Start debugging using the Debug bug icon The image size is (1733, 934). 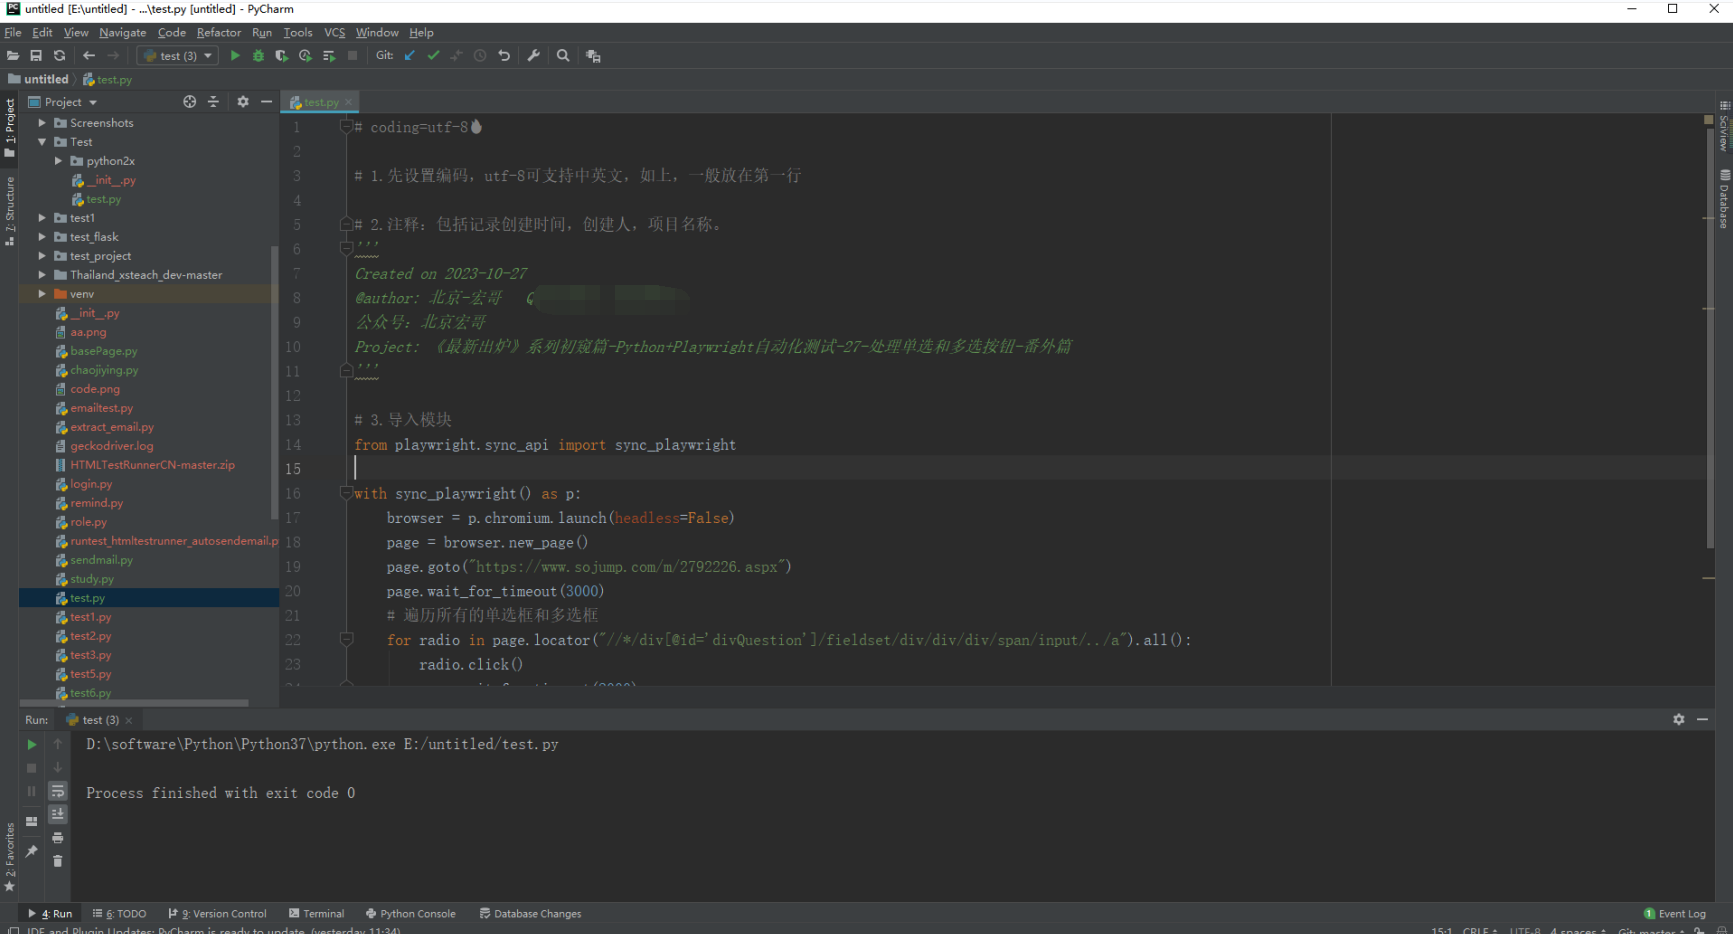click(x=258, y=55)
